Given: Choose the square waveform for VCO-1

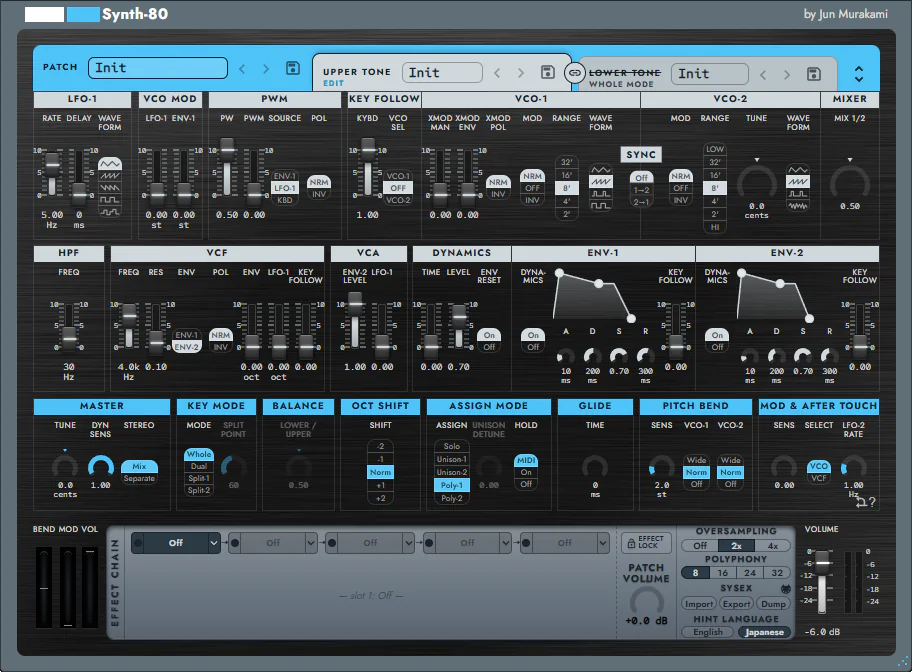Looking at the screenshot, I should [601, 205].
